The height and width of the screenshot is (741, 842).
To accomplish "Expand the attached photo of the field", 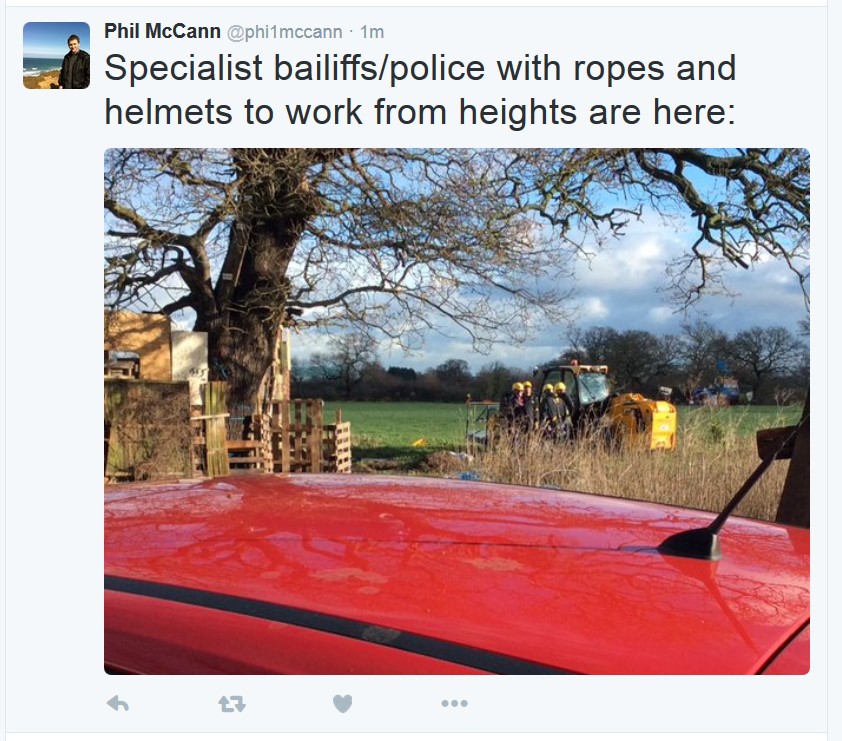I will [x=456, y=411].
